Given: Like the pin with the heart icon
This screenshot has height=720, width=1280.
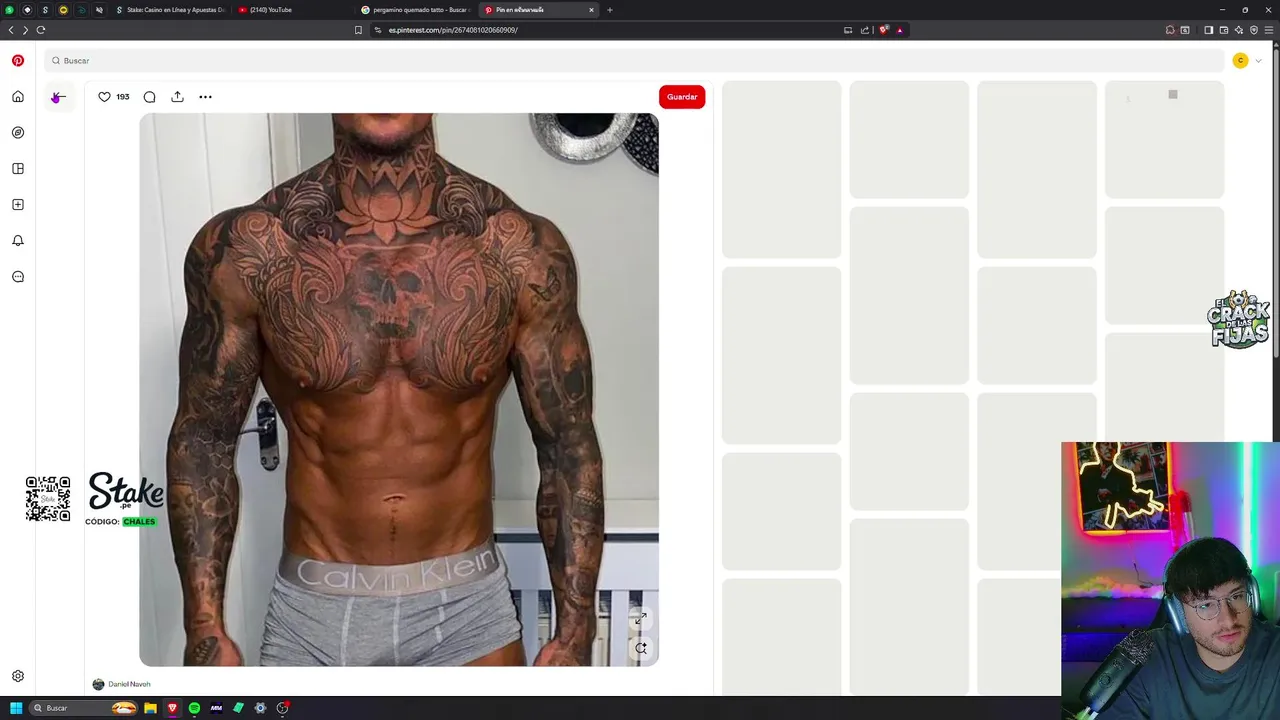Looking at the screenshot, I should click(x=104, y=97).
